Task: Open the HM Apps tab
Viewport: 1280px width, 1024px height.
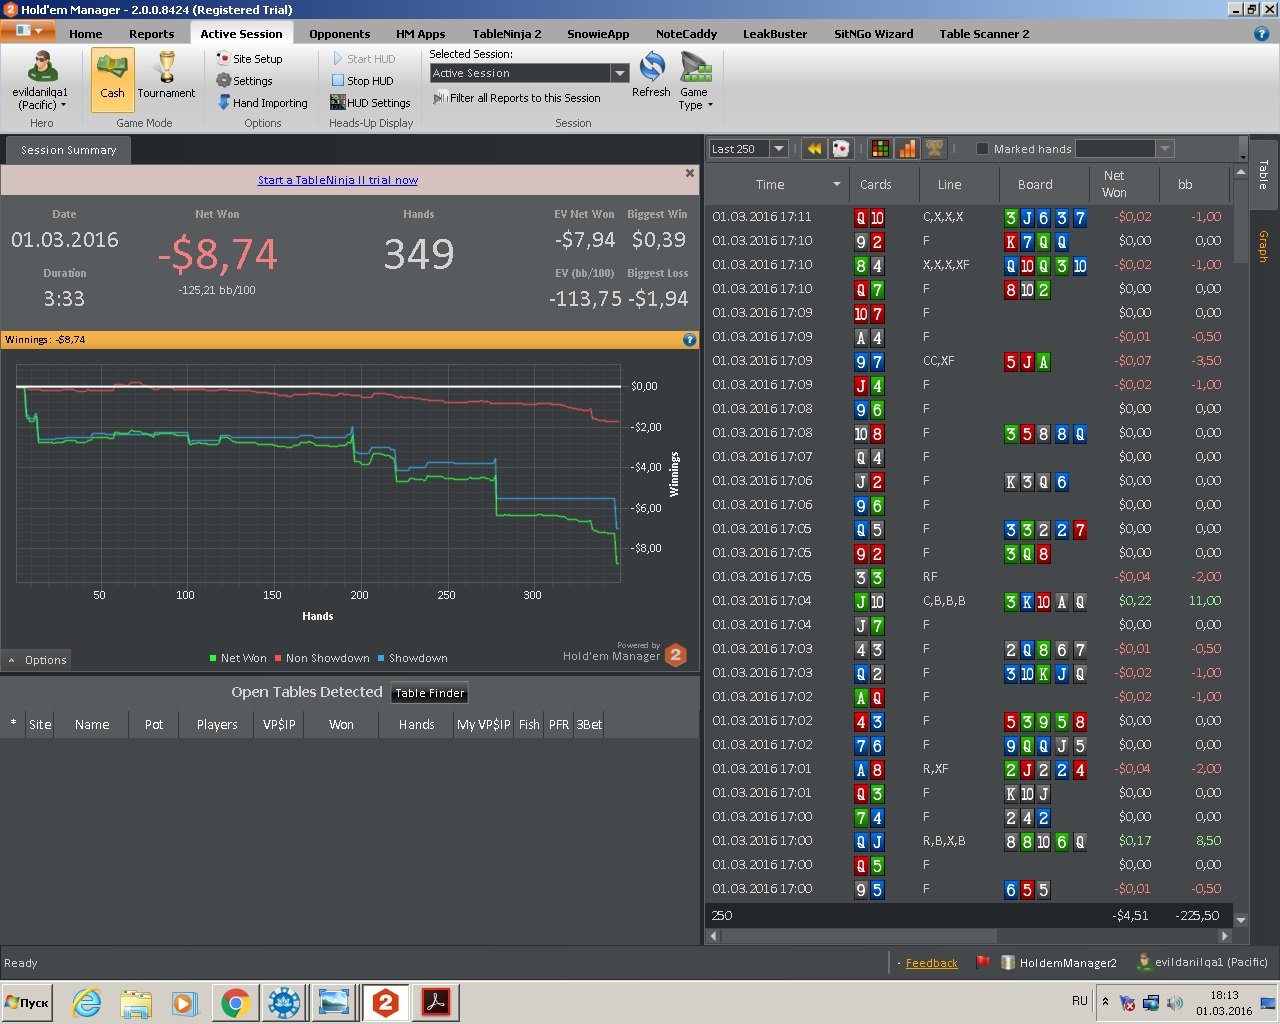Action: 421,34
